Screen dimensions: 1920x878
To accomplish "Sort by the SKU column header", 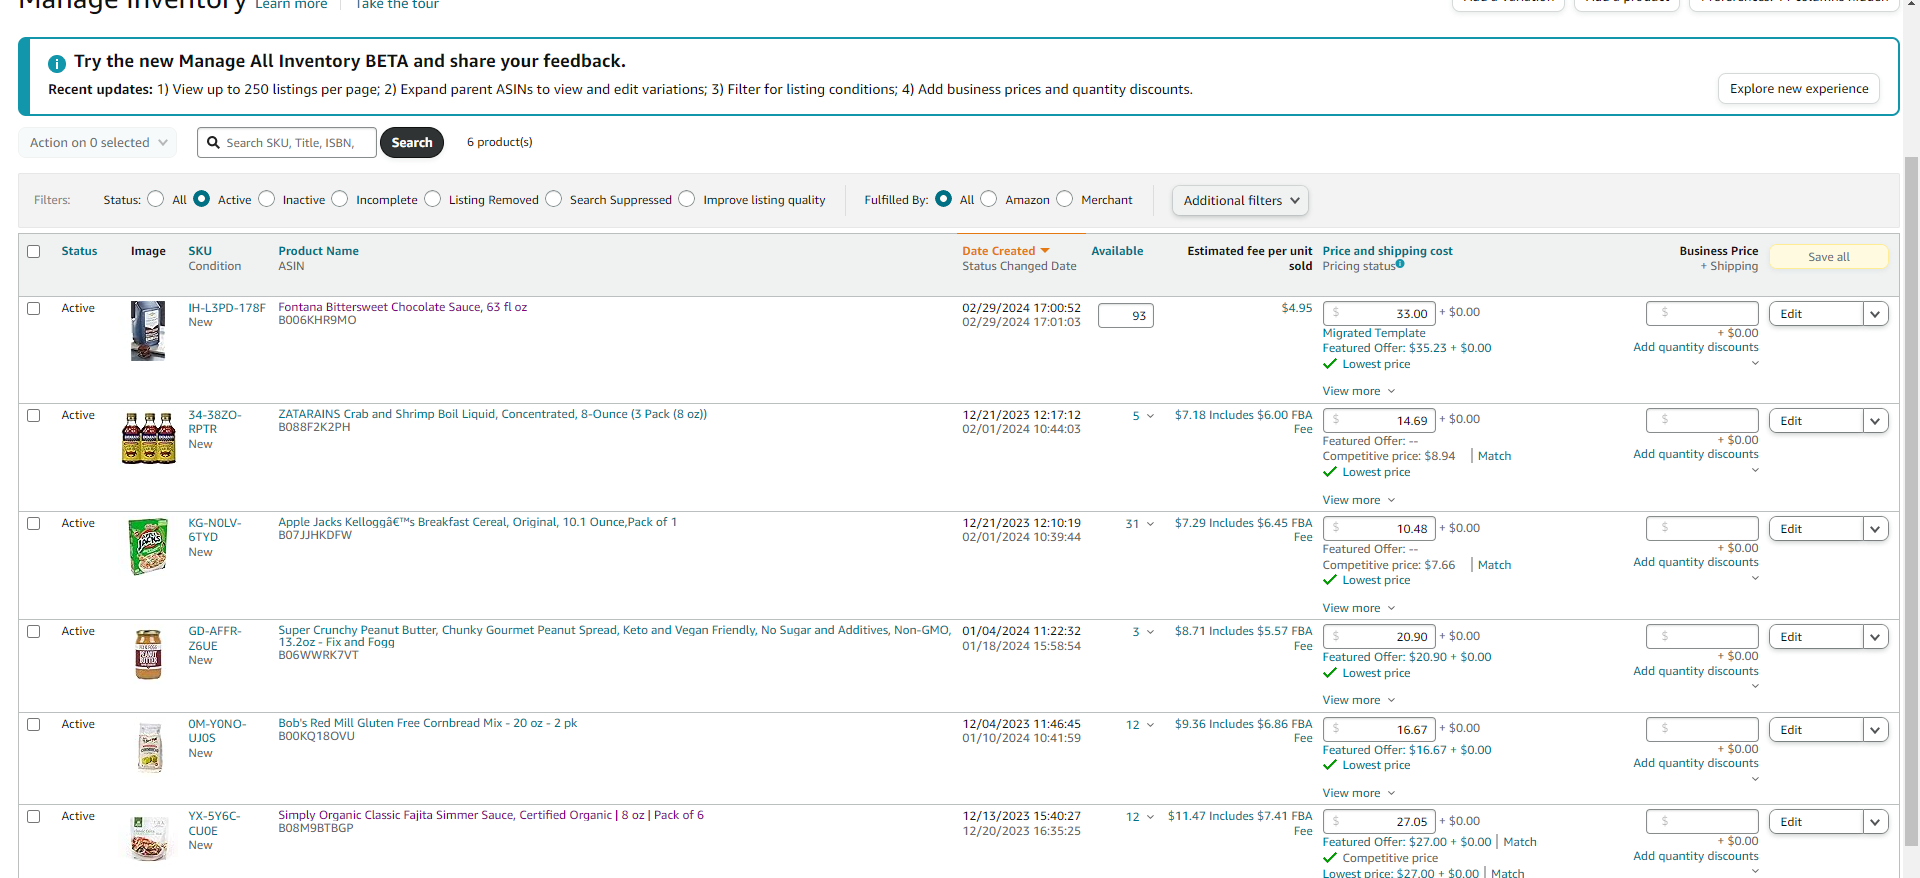I will click(200, 251).
